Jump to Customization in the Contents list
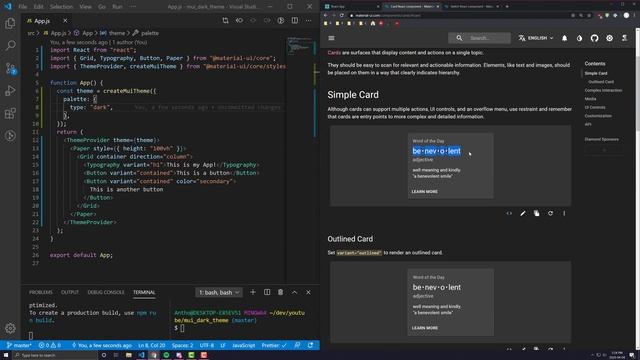The image size is (640, 360). [x=598, y=116]
